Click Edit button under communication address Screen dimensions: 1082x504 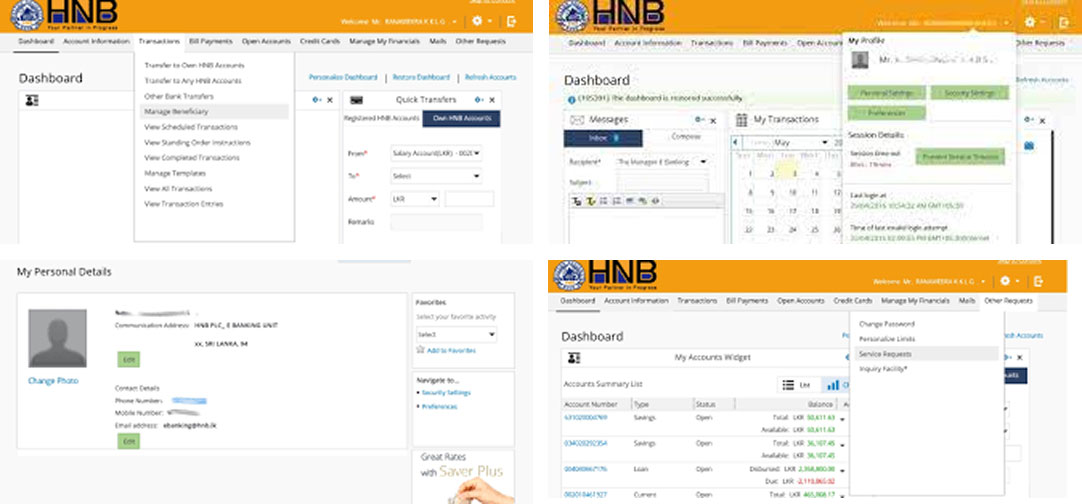tap(128, 359)
